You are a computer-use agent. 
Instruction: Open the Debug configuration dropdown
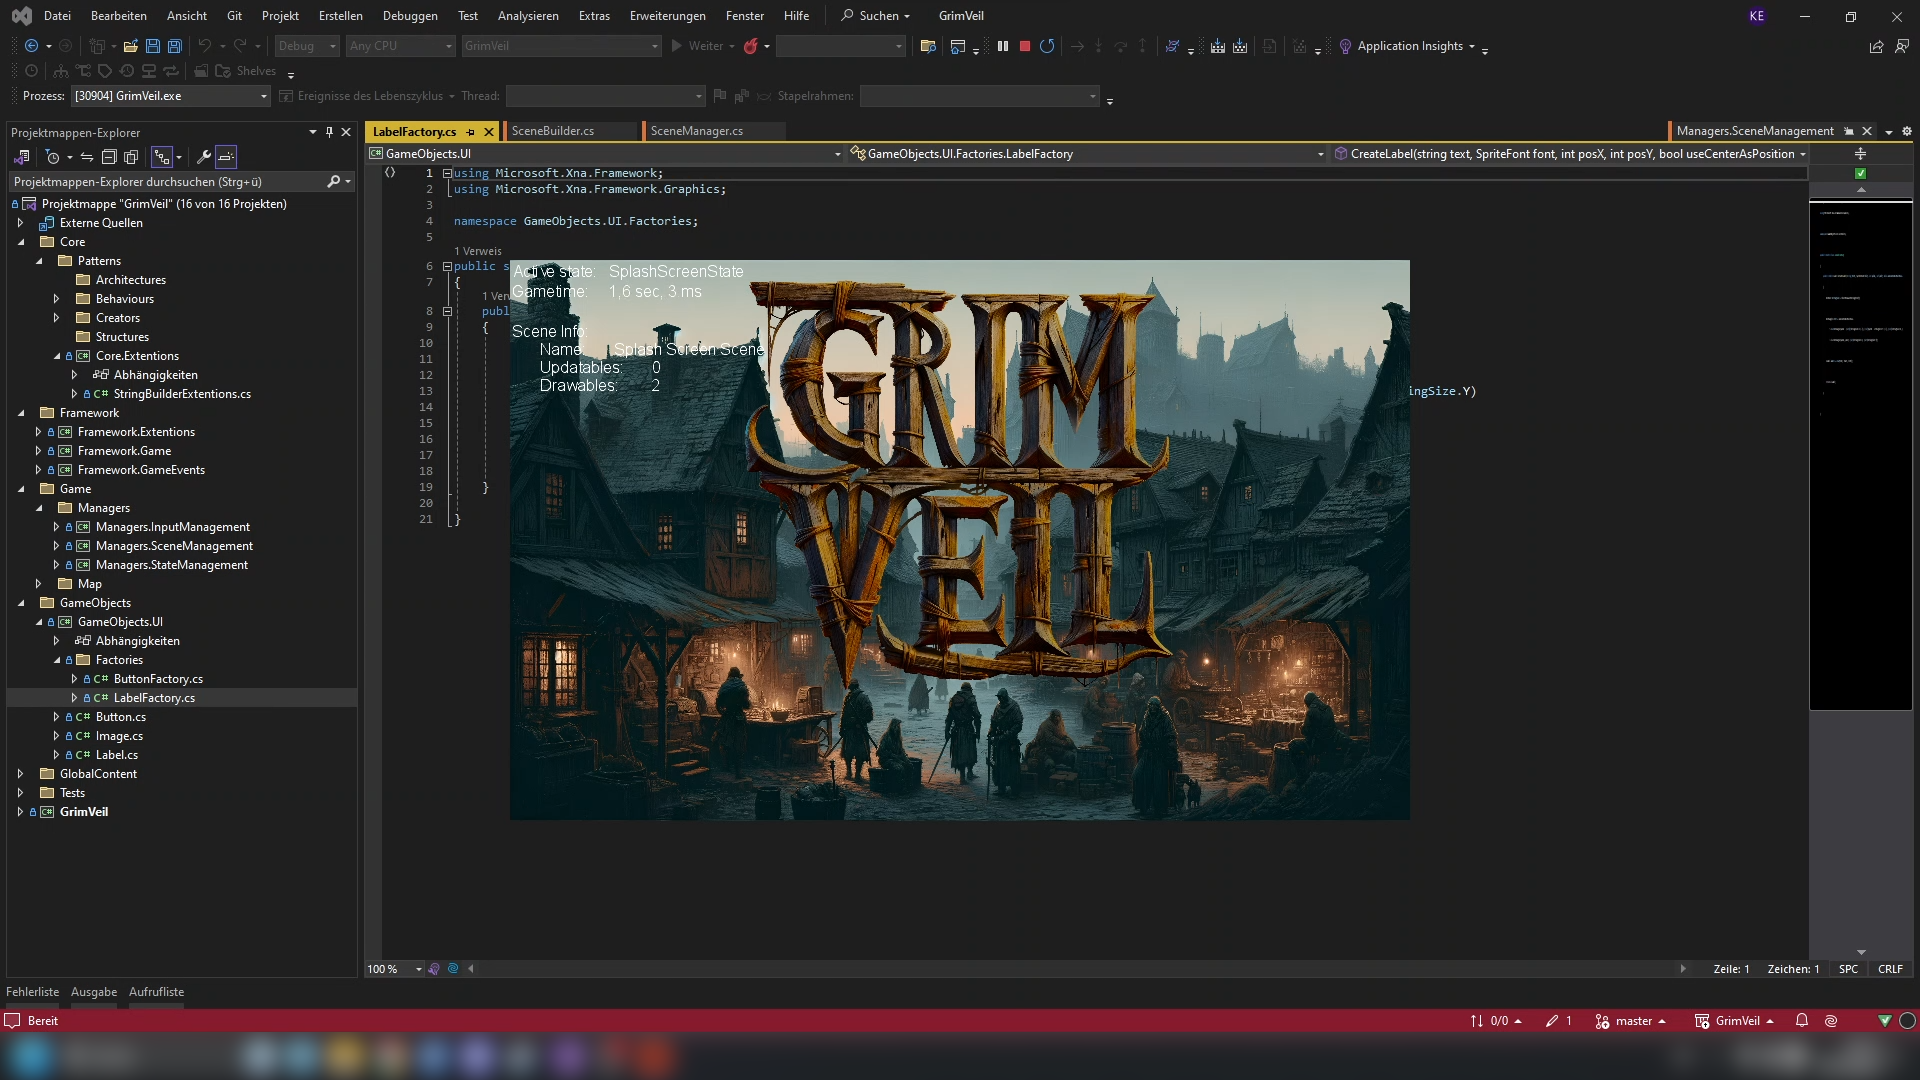click(x=307, y=46)
